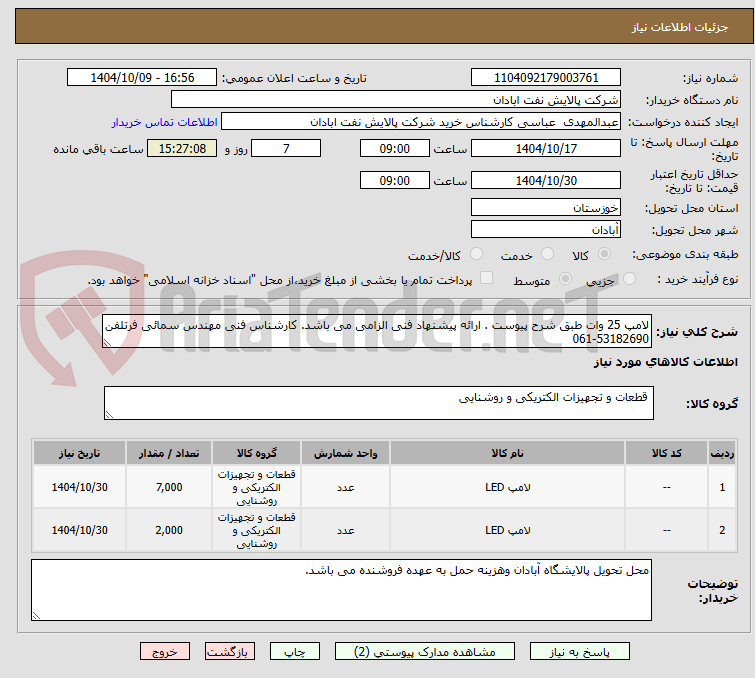Click the remaining time field 15:27:08
The height and width of the screenshot is (678, 755).
point(182,148)
